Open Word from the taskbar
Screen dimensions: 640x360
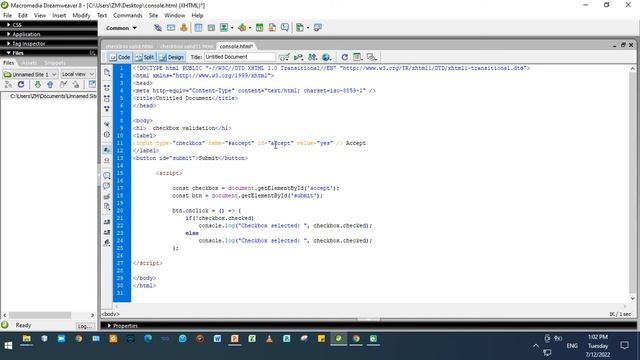click(217, 339)
